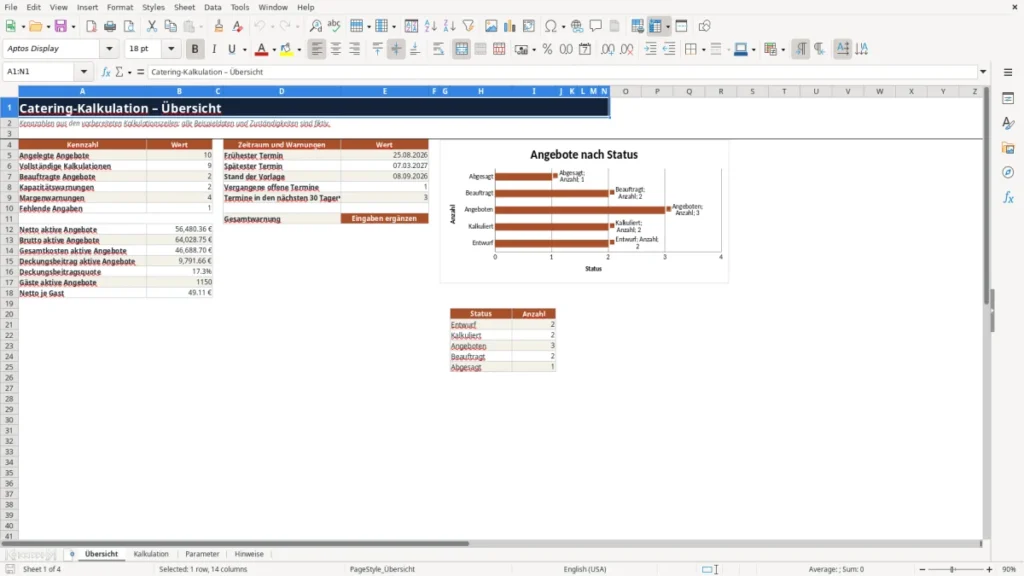Cut the selected cells
Image resolution: width=1024 pixels, height=576 pixels.
[152, 26]
